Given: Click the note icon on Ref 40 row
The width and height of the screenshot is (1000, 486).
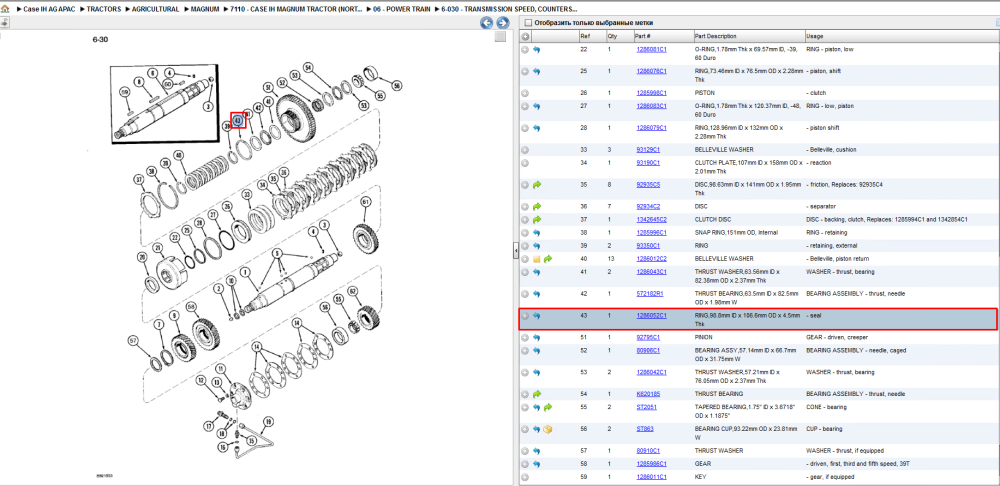Looking at the screenshot, I should click(x=536, y=259).
